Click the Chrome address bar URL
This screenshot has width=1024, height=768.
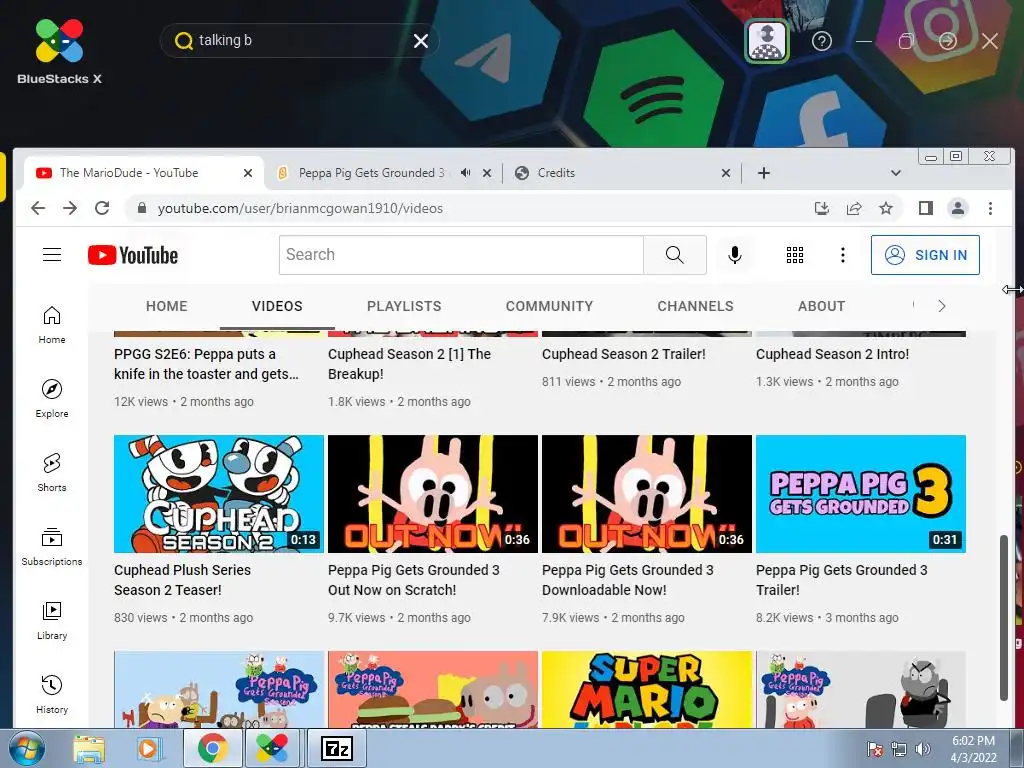300,208
